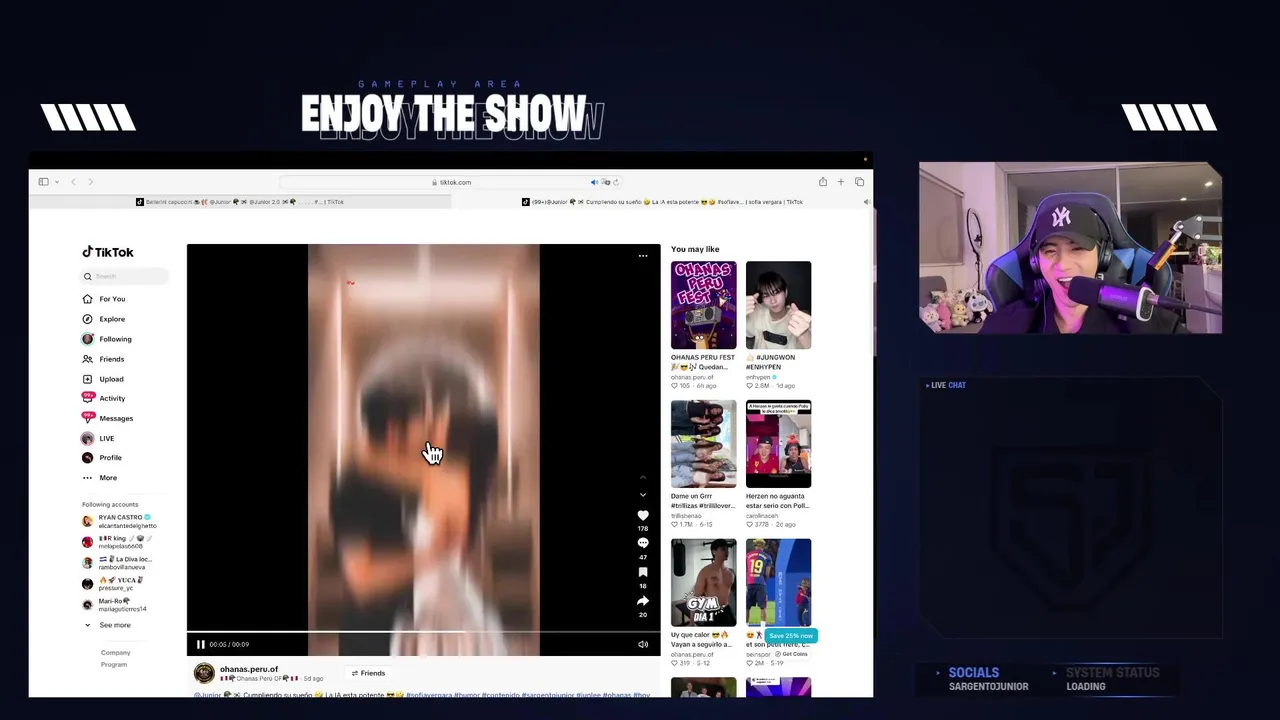Open Activity notifications
1280x720 pixels.
[104, 398]
